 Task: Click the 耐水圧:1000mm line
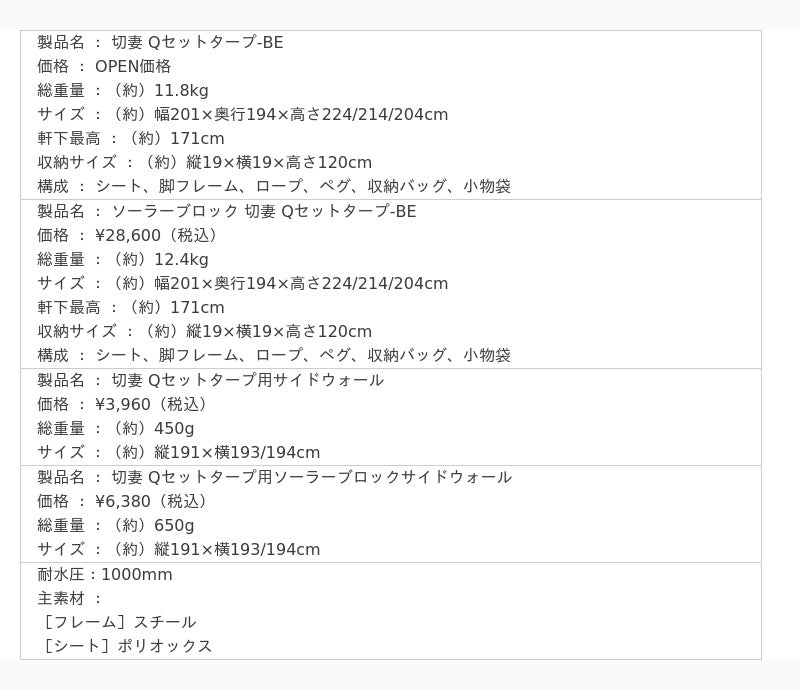tap(105, 574)
